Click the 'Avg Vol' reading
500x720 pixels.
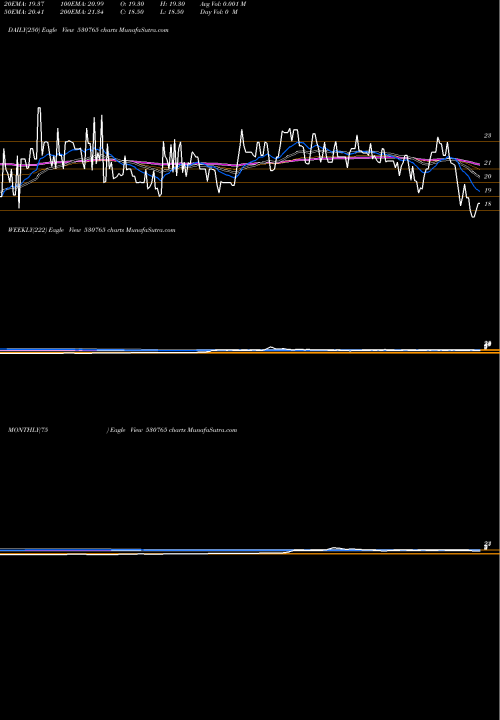tap(223, 4)
